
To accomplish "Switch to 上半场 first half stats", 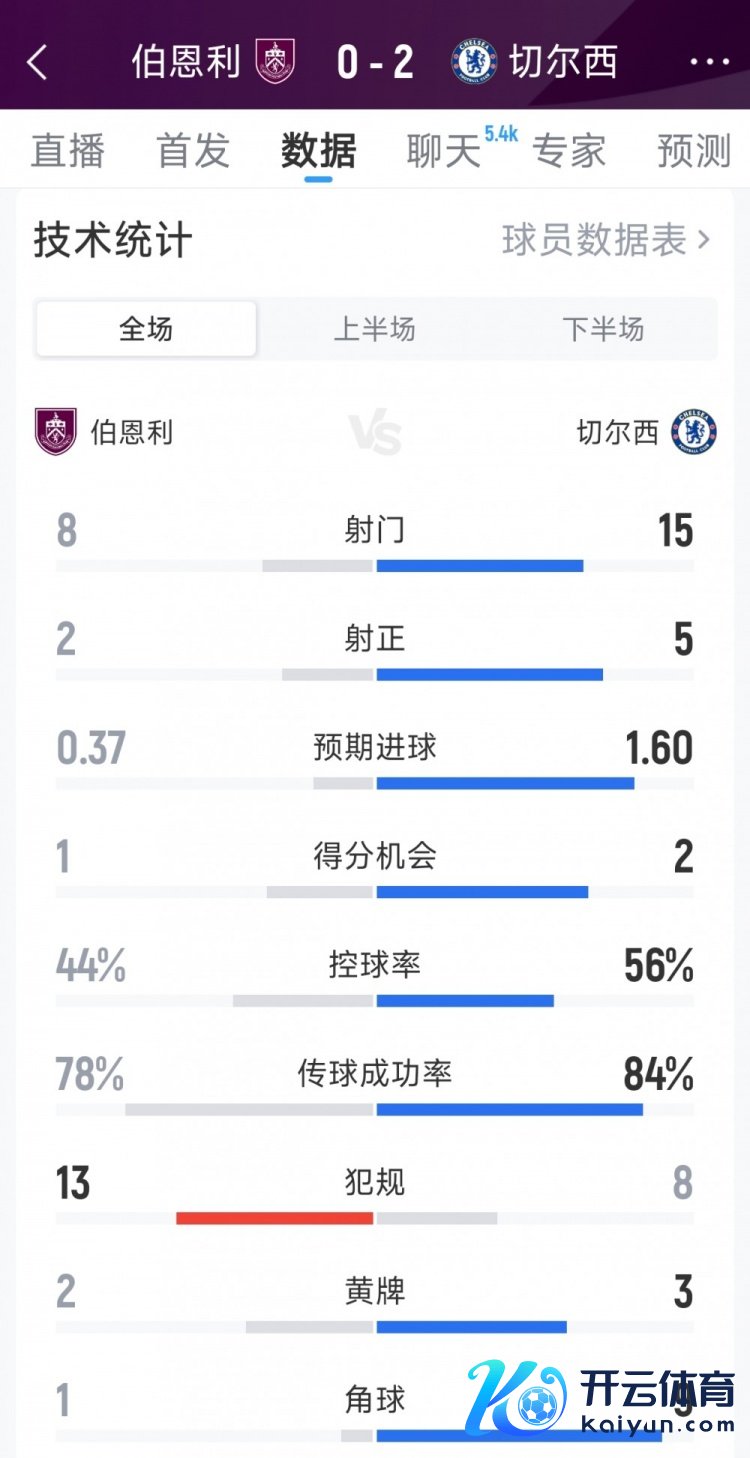I will click(x=374, y=329).
